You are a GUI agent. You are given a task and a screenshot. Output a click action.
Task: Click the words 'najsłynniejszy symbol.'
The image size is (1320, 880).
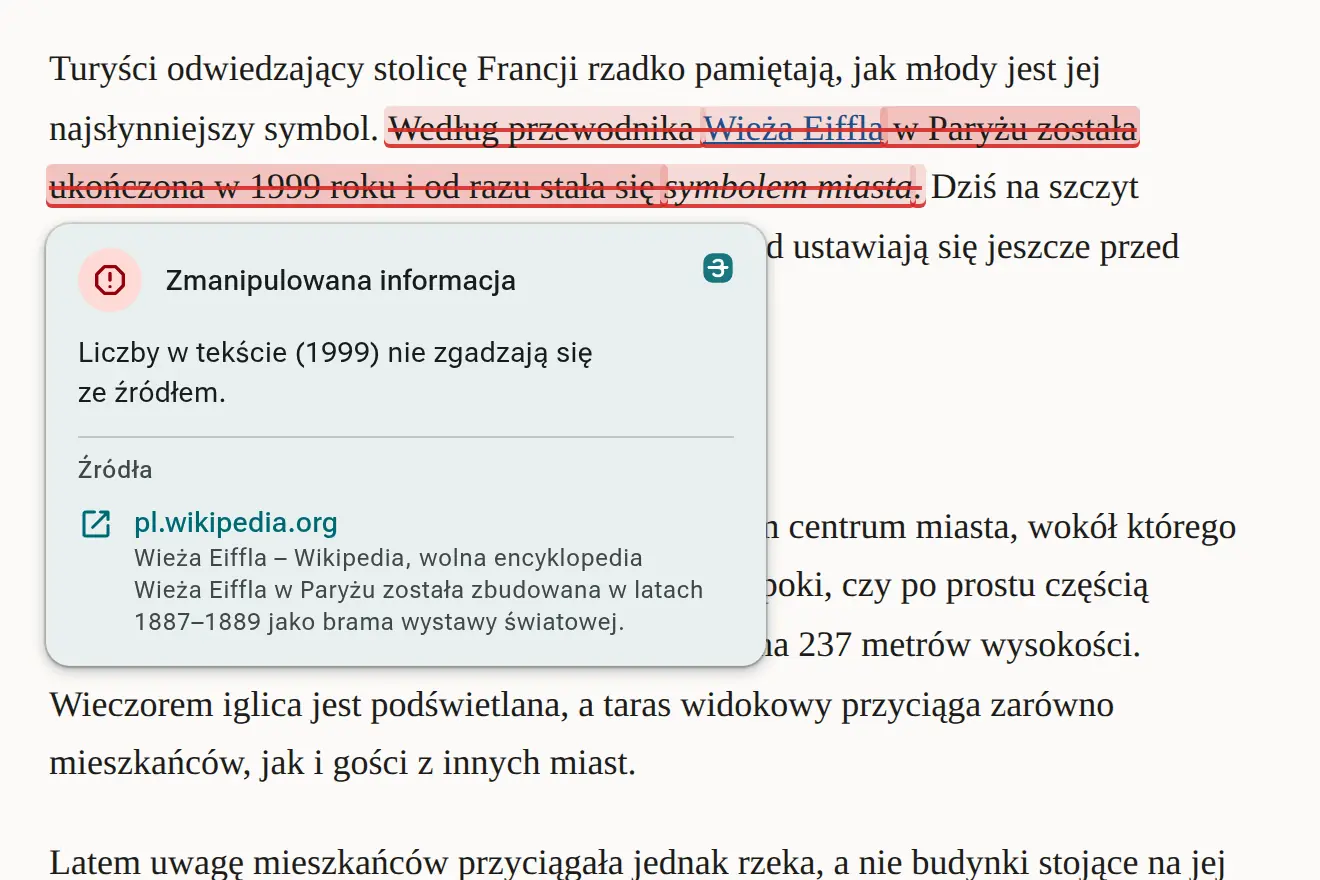pos(214,129)
